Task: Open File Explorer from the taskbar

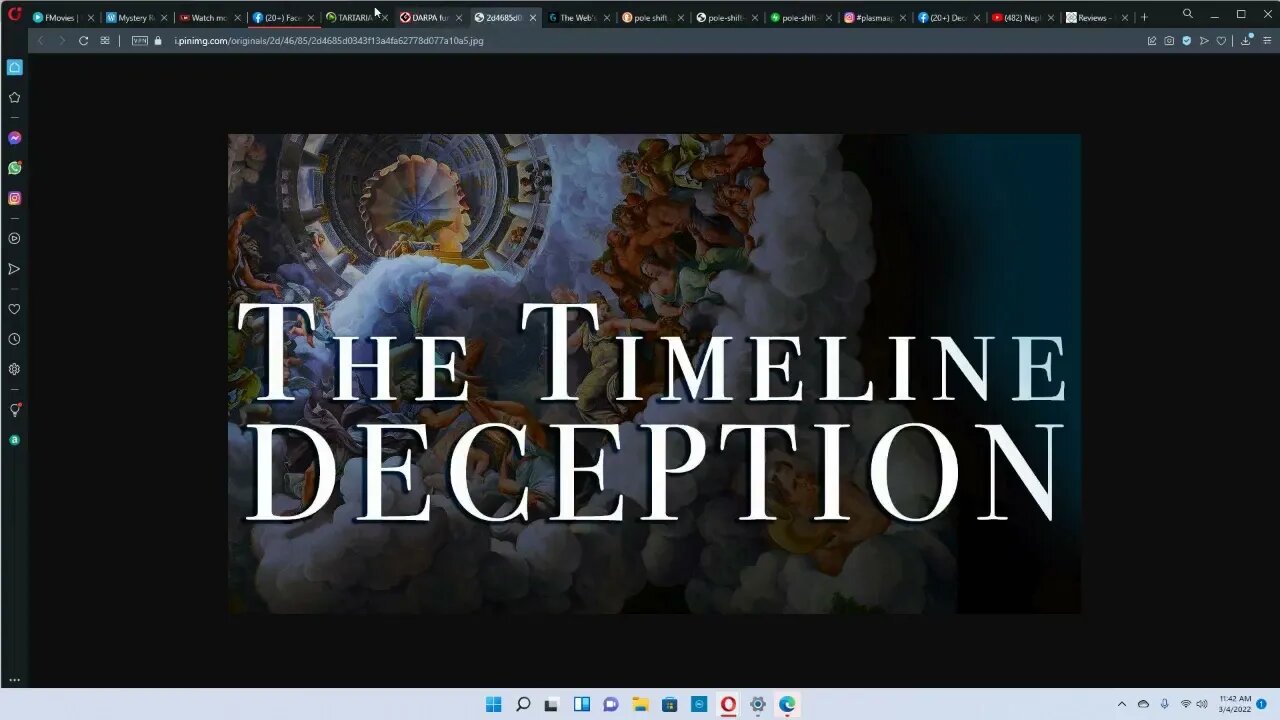Action: 640,704
